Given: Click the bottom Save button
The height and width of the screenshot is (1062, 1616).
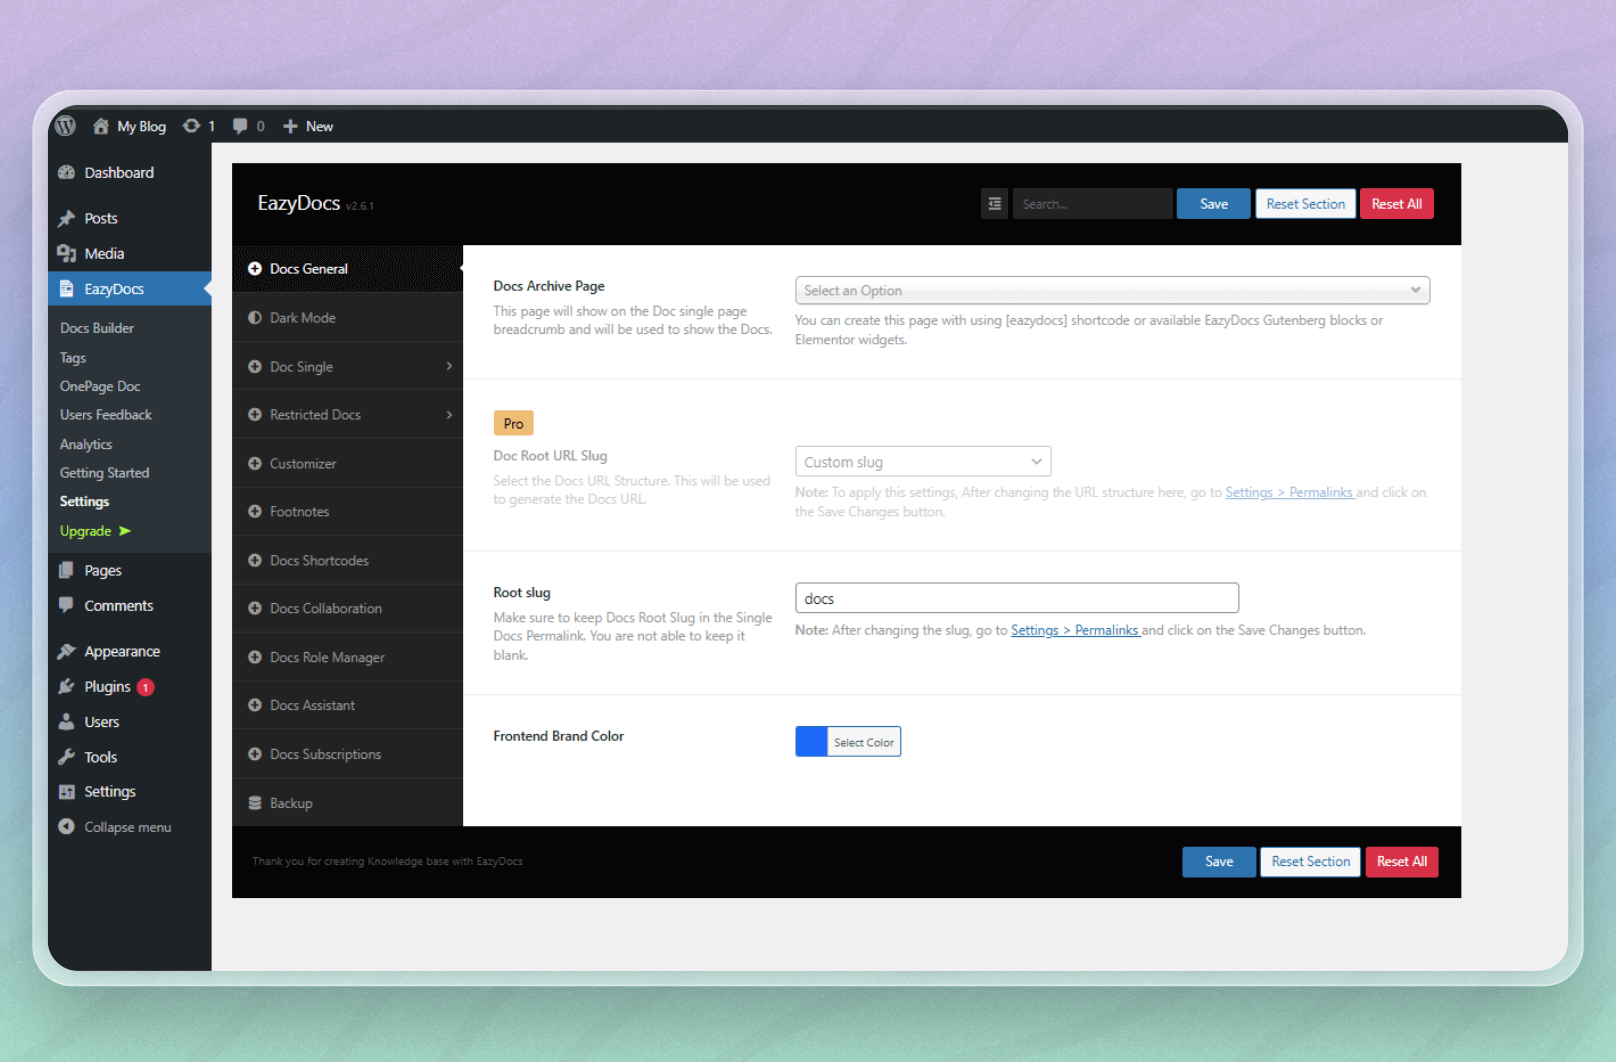Looking at the screenshot, I should [1219, 862].
